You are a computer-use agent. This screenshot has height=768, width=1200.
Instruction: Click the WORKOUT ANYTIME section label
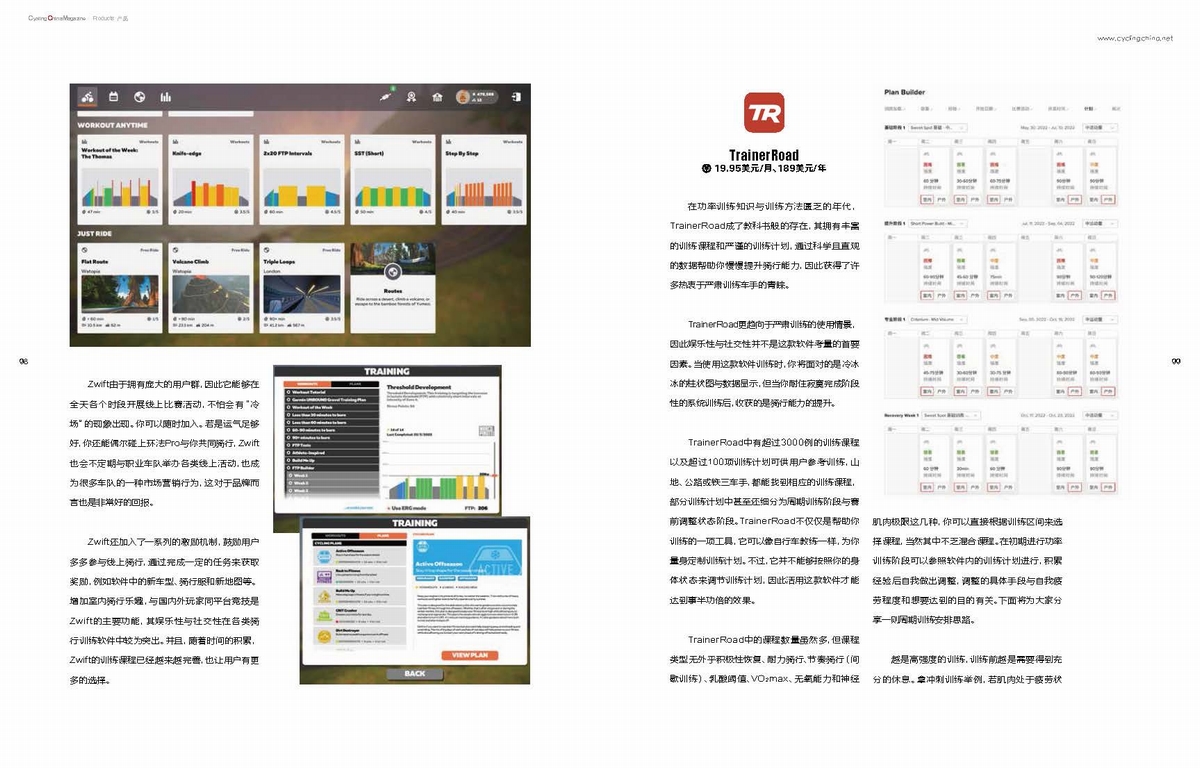coord(113,125)
